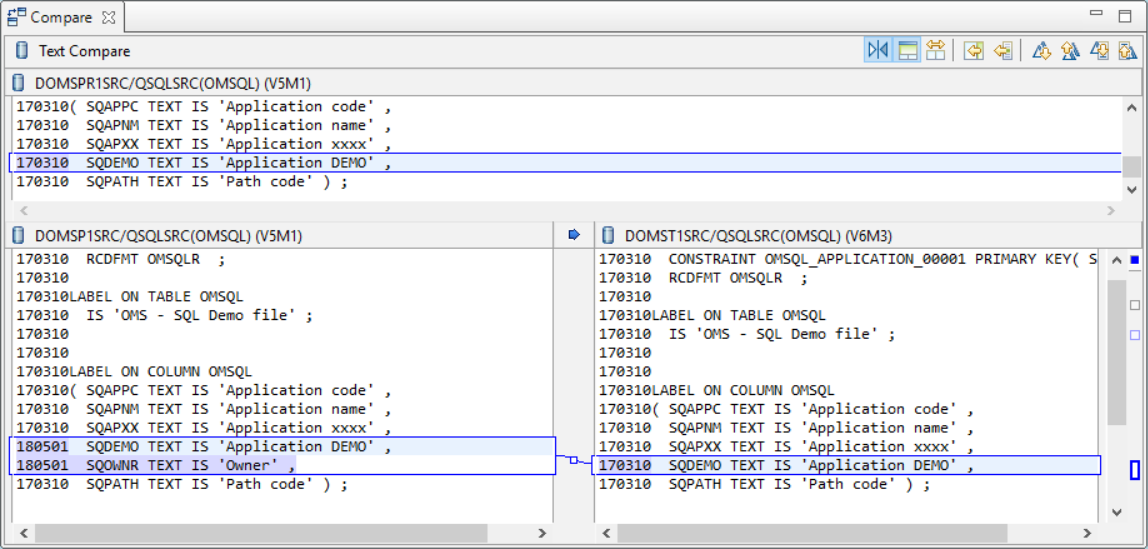Minimize the Compare view panel
This screenshot has height=549, width=1148.
coord(1097,14)
